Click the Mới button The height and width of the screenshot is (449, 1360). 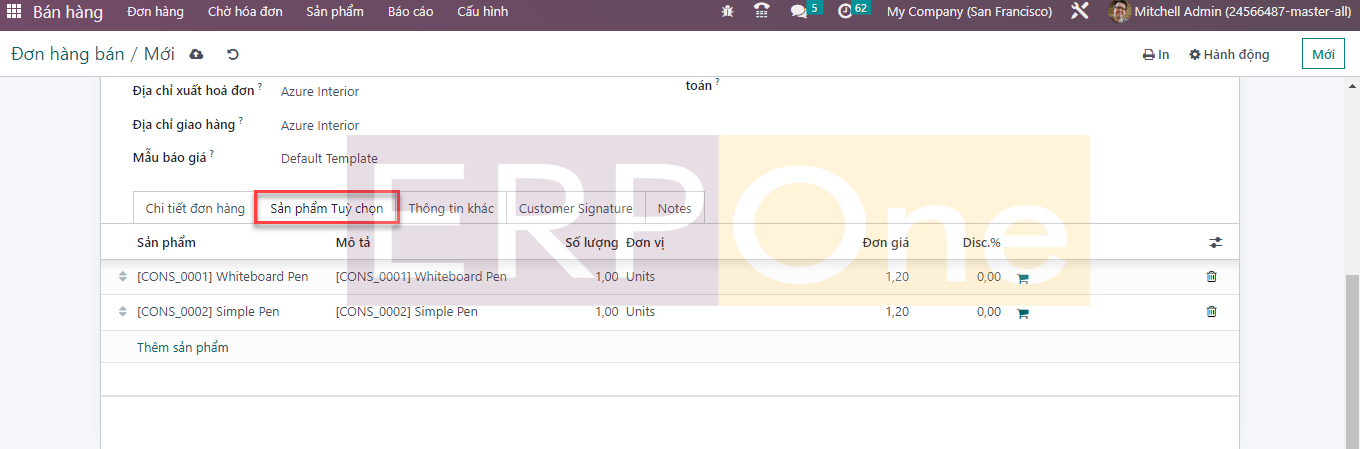[1323, 55]
